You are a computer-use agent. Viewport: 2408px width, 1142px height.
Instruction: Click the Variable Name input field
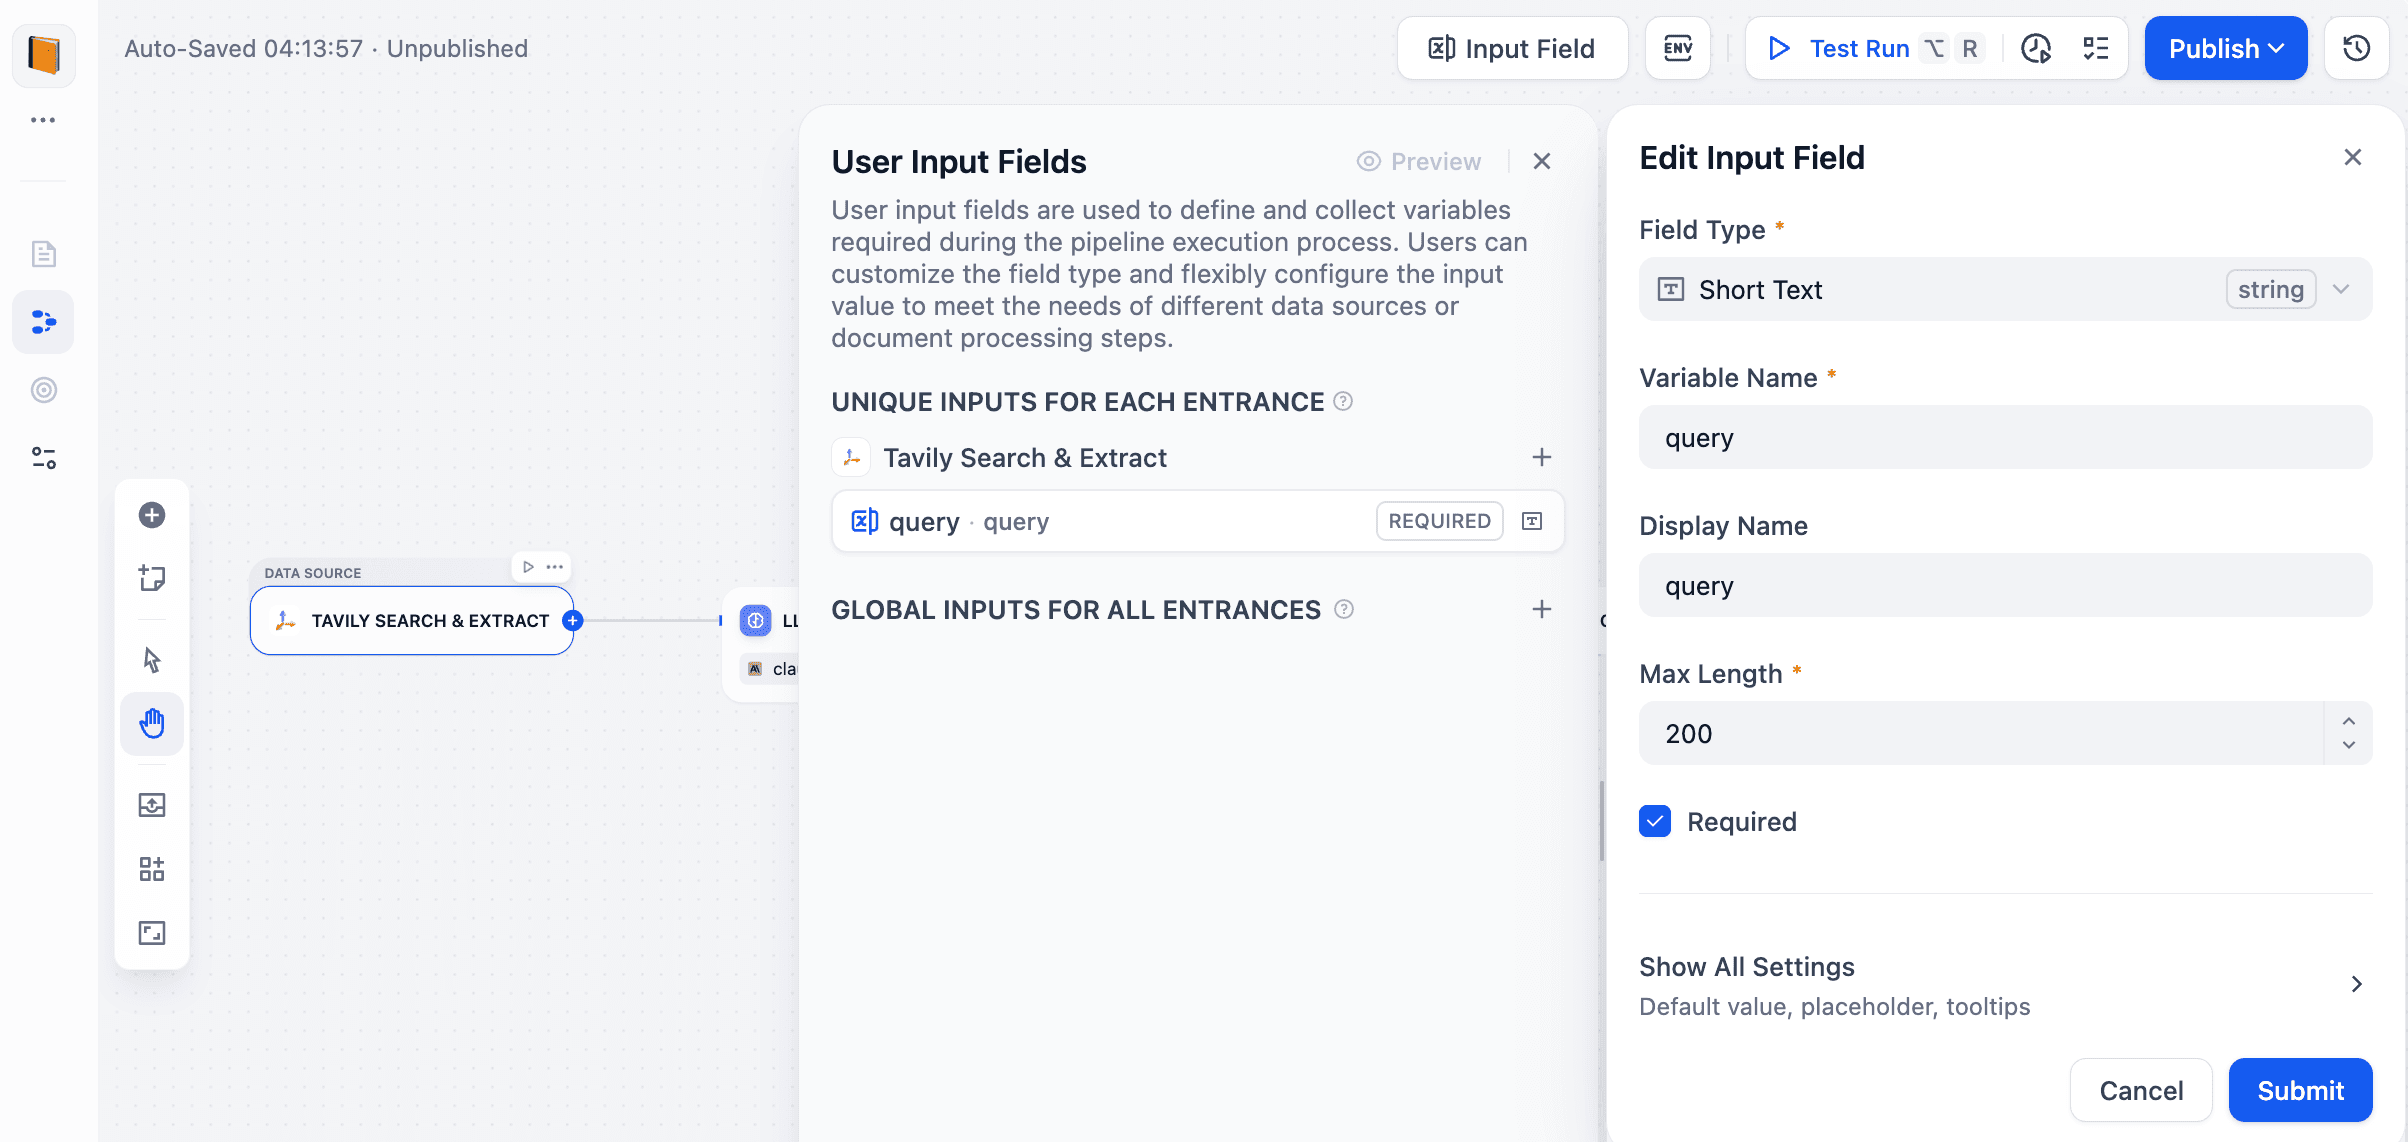click(x=2005, y=438)
